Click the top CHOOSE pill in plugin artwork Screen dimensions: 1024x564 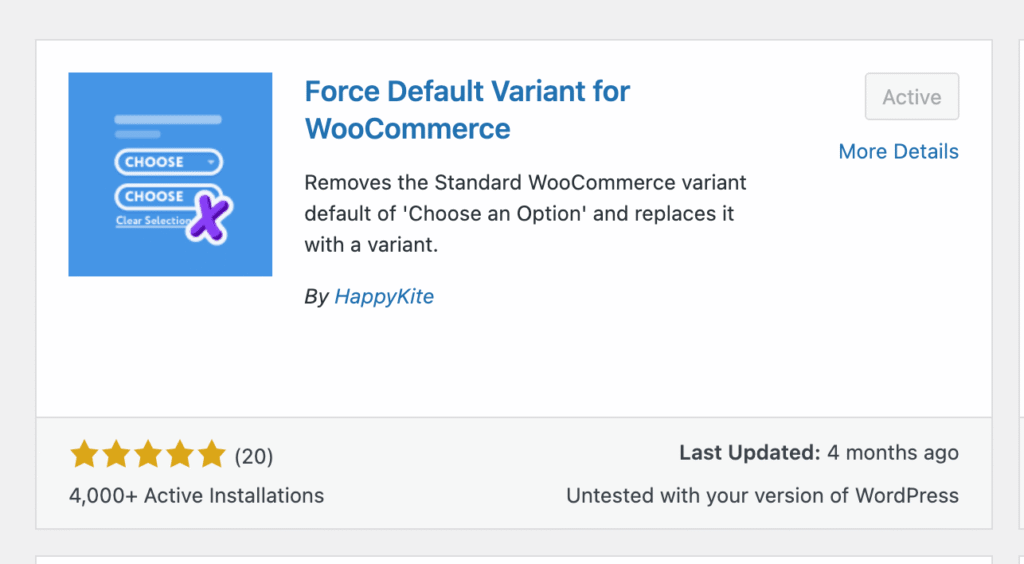pyautogui.click(x=168, y=162)
